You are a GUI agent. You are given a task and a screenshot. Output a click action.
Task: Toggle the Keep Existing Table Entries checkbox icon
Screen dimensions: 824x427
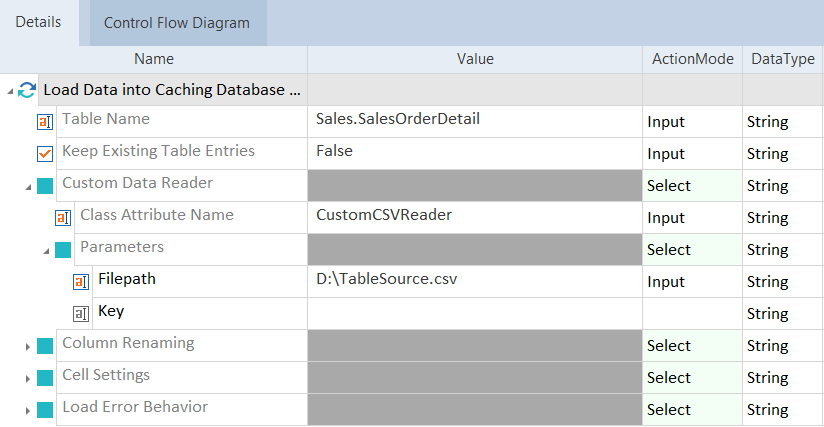coord(45,154)
